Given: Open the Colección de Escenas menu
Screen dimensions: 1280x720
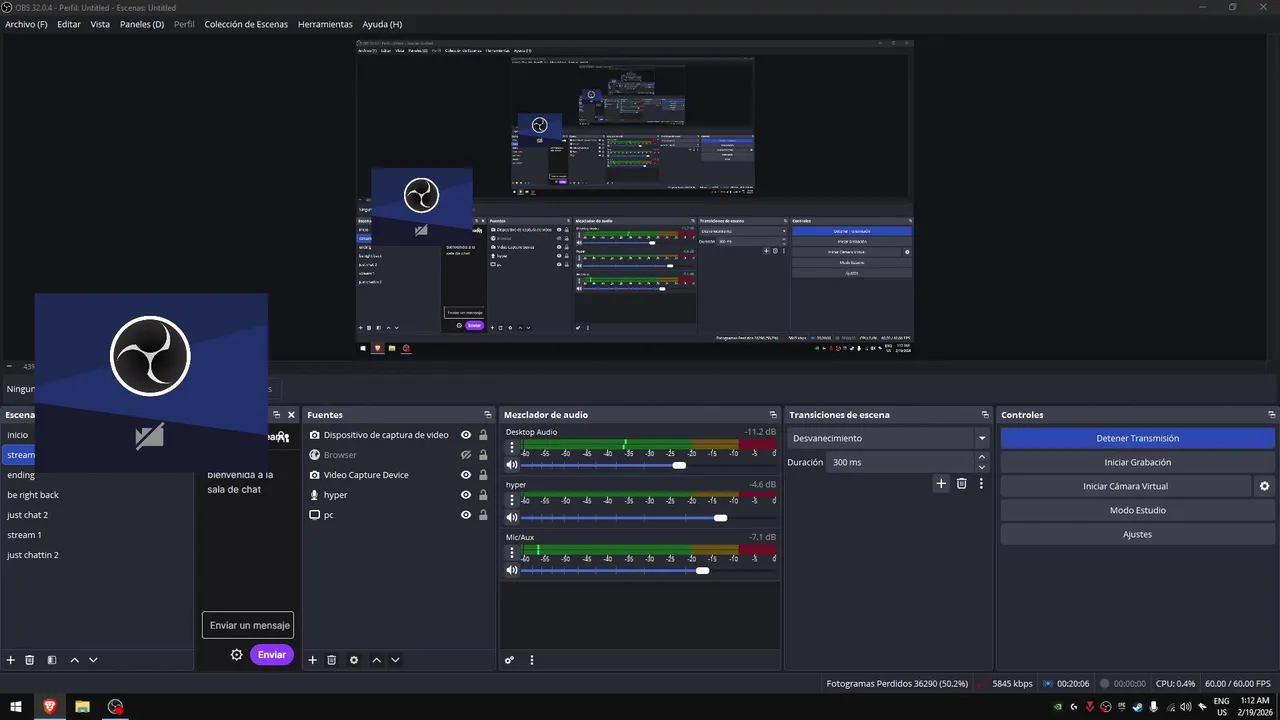Looking at the screenshot, I should click(246, 24).
